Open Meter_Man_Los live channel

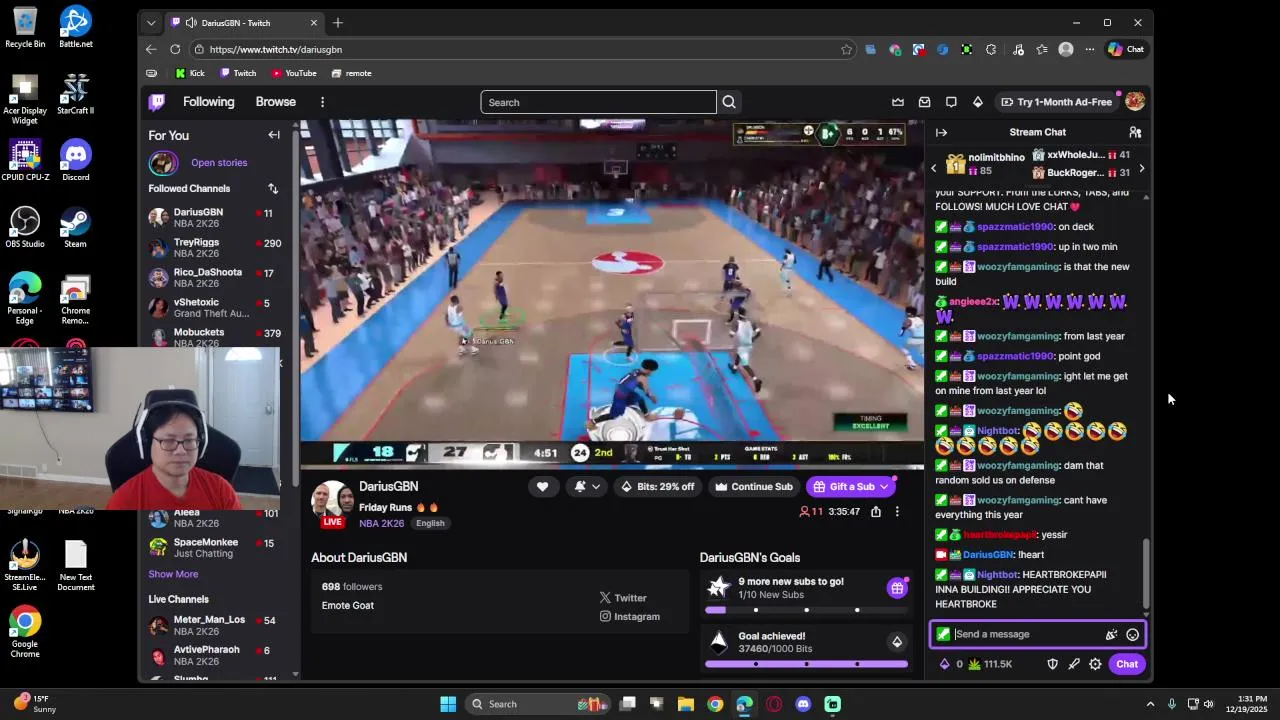(x=215, y=626)
